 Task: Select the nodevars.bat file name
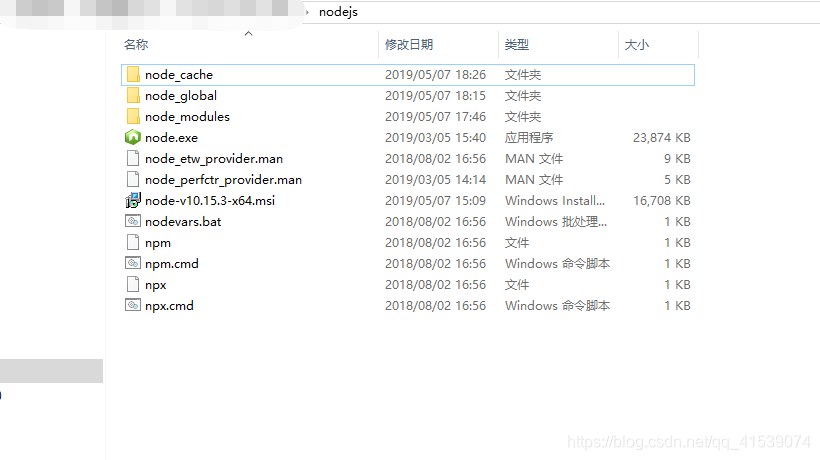(x=183, y=222)
